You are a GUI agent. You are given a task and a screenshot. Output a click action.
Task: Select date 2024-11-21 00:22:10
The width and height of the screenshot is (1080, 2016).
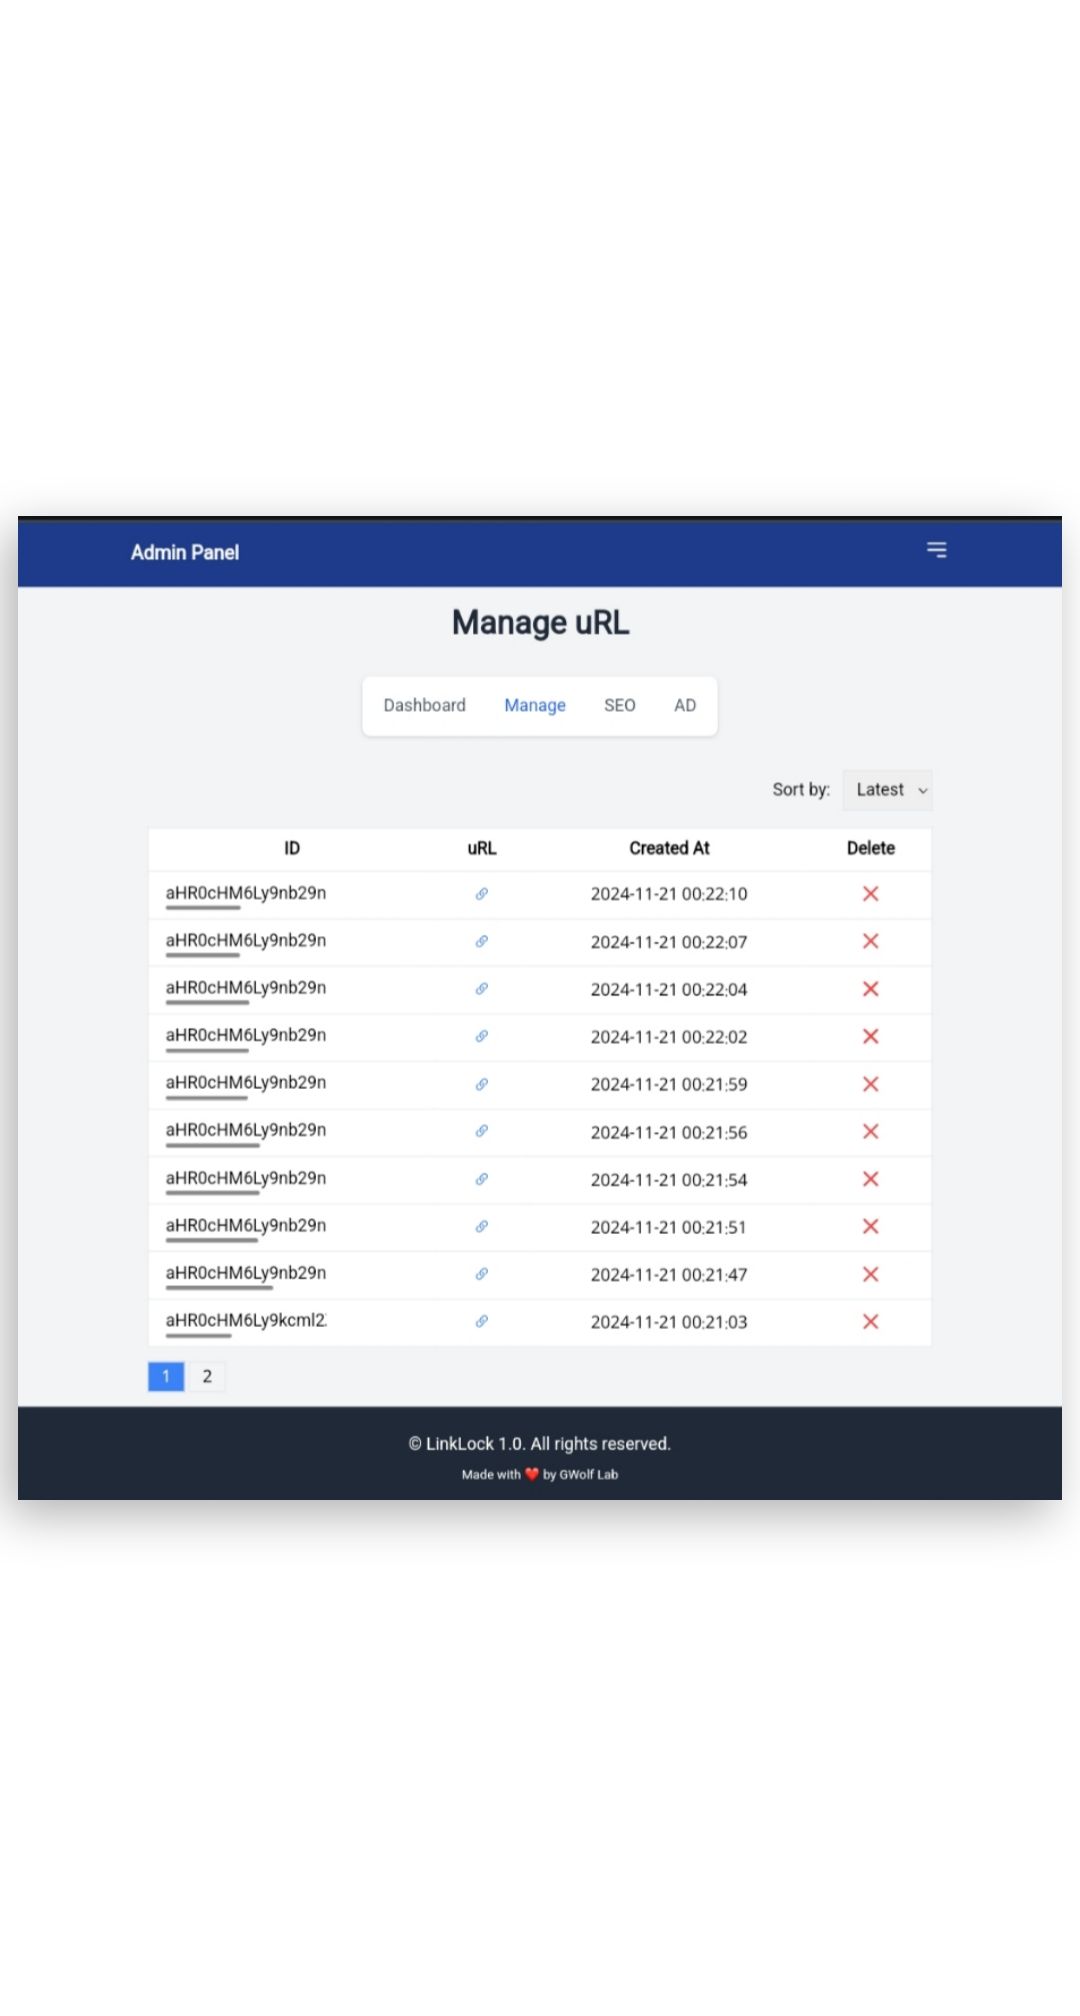(x=669, y=894)
